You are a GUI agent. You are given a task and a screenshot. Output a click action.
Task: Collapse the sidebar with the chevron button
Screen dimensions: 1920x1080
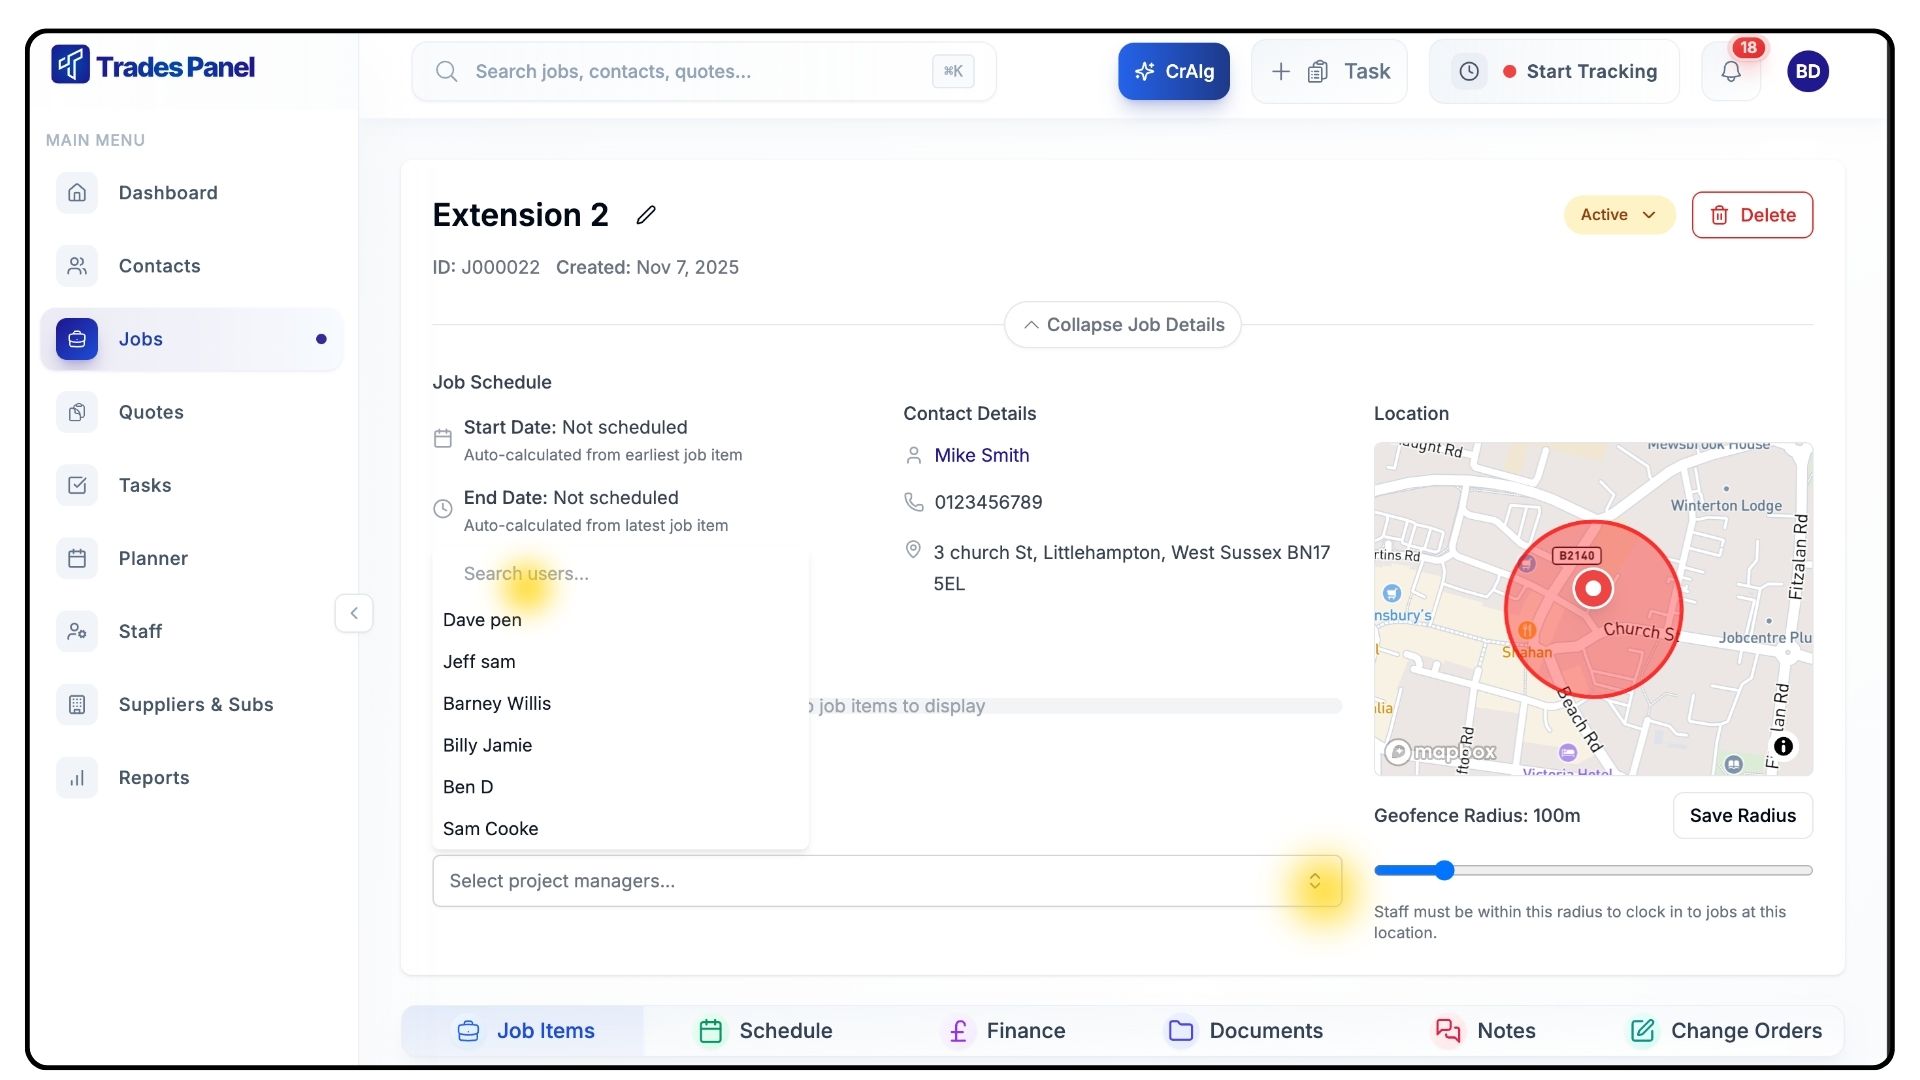coord(354,613)
